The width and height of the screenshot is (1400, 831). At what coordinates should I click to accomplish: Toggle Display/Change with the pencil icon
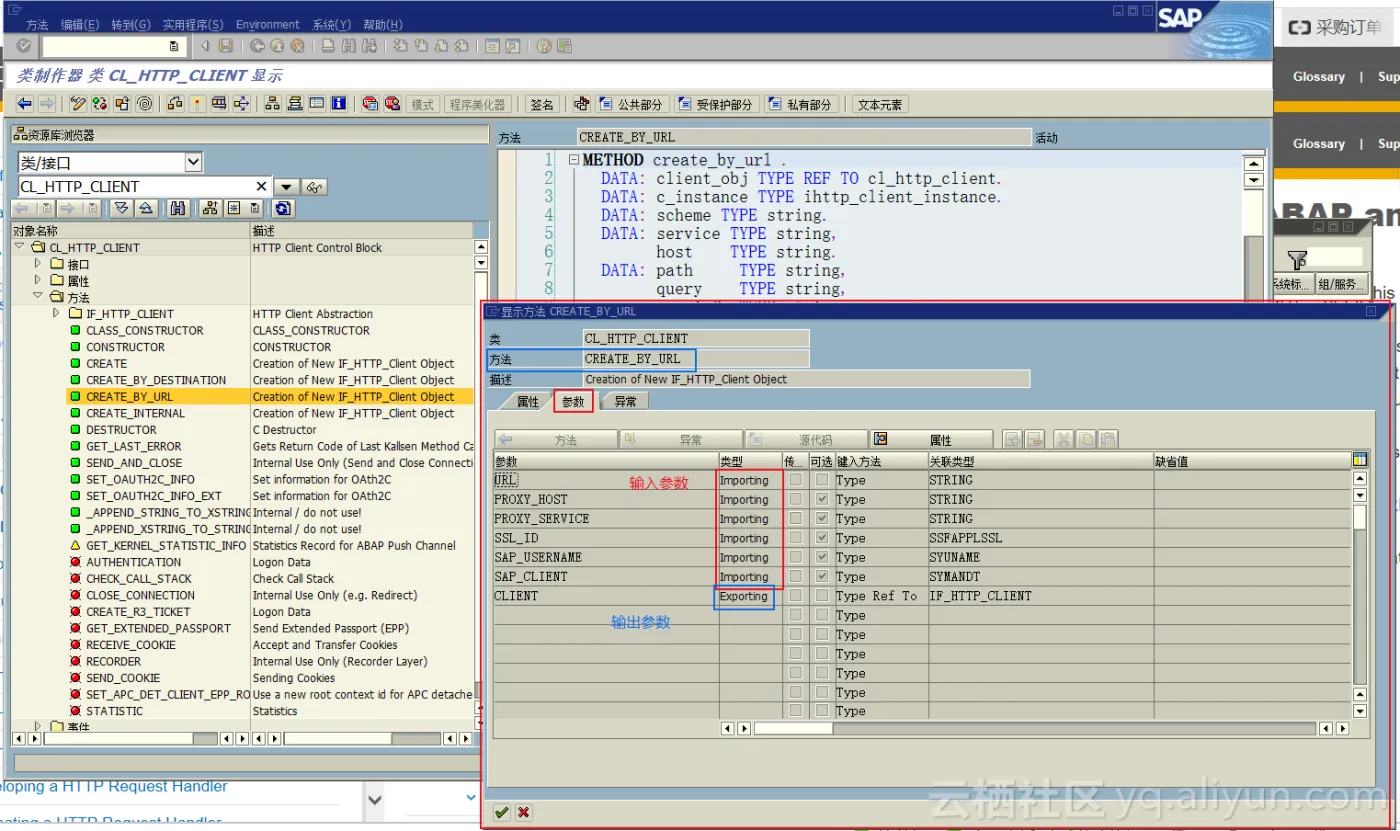pyautogui.click(x=78, y=104)
